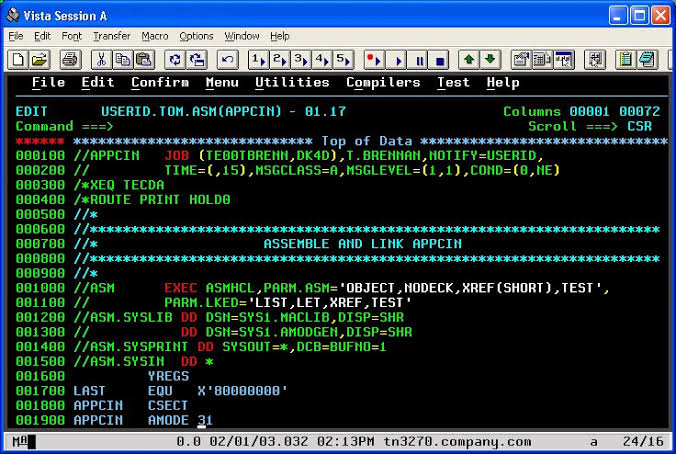Click the green down arrow icon
676x454 pixels.
coord(490,59)
